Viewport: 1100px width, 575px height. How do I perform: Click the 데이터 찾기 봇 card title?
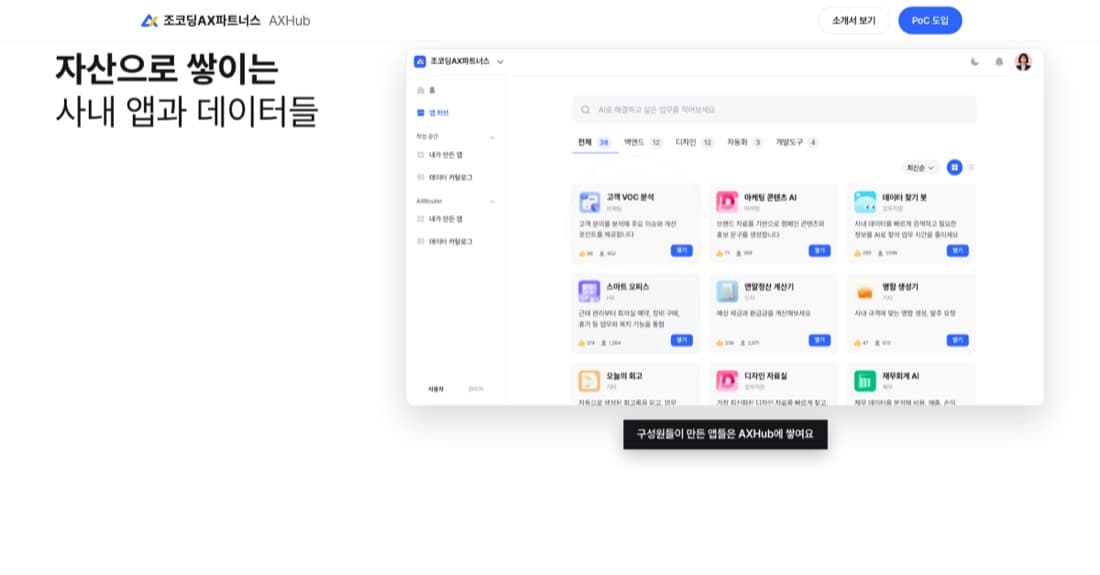tap(904, 197)
